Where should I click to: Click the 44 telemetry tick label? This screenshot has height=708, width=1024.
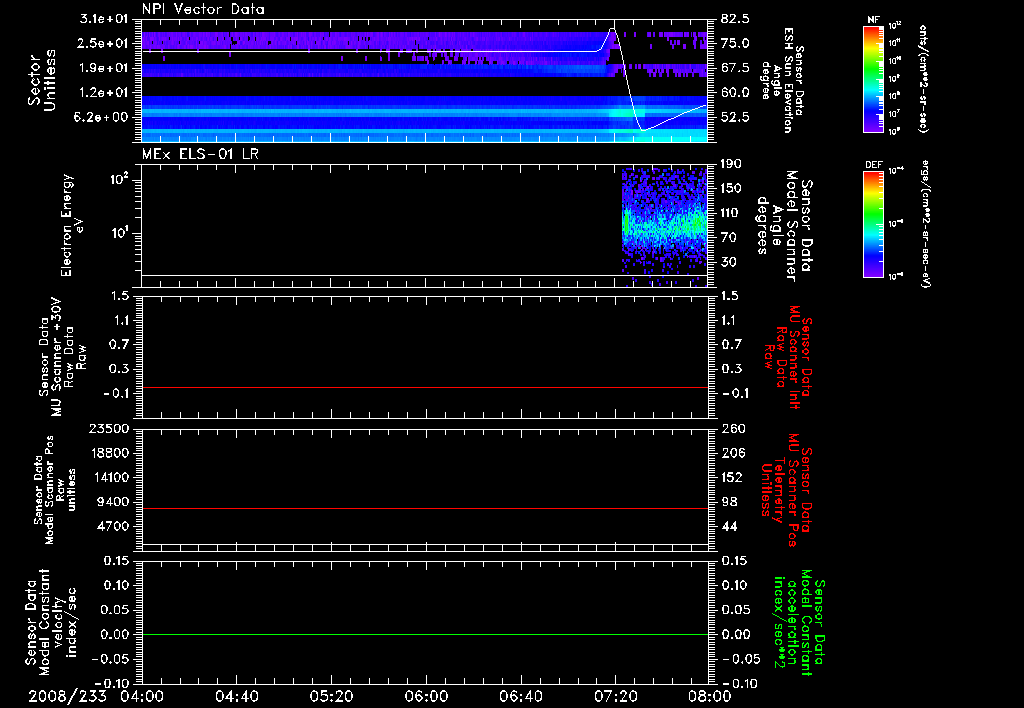coord(729,526)
